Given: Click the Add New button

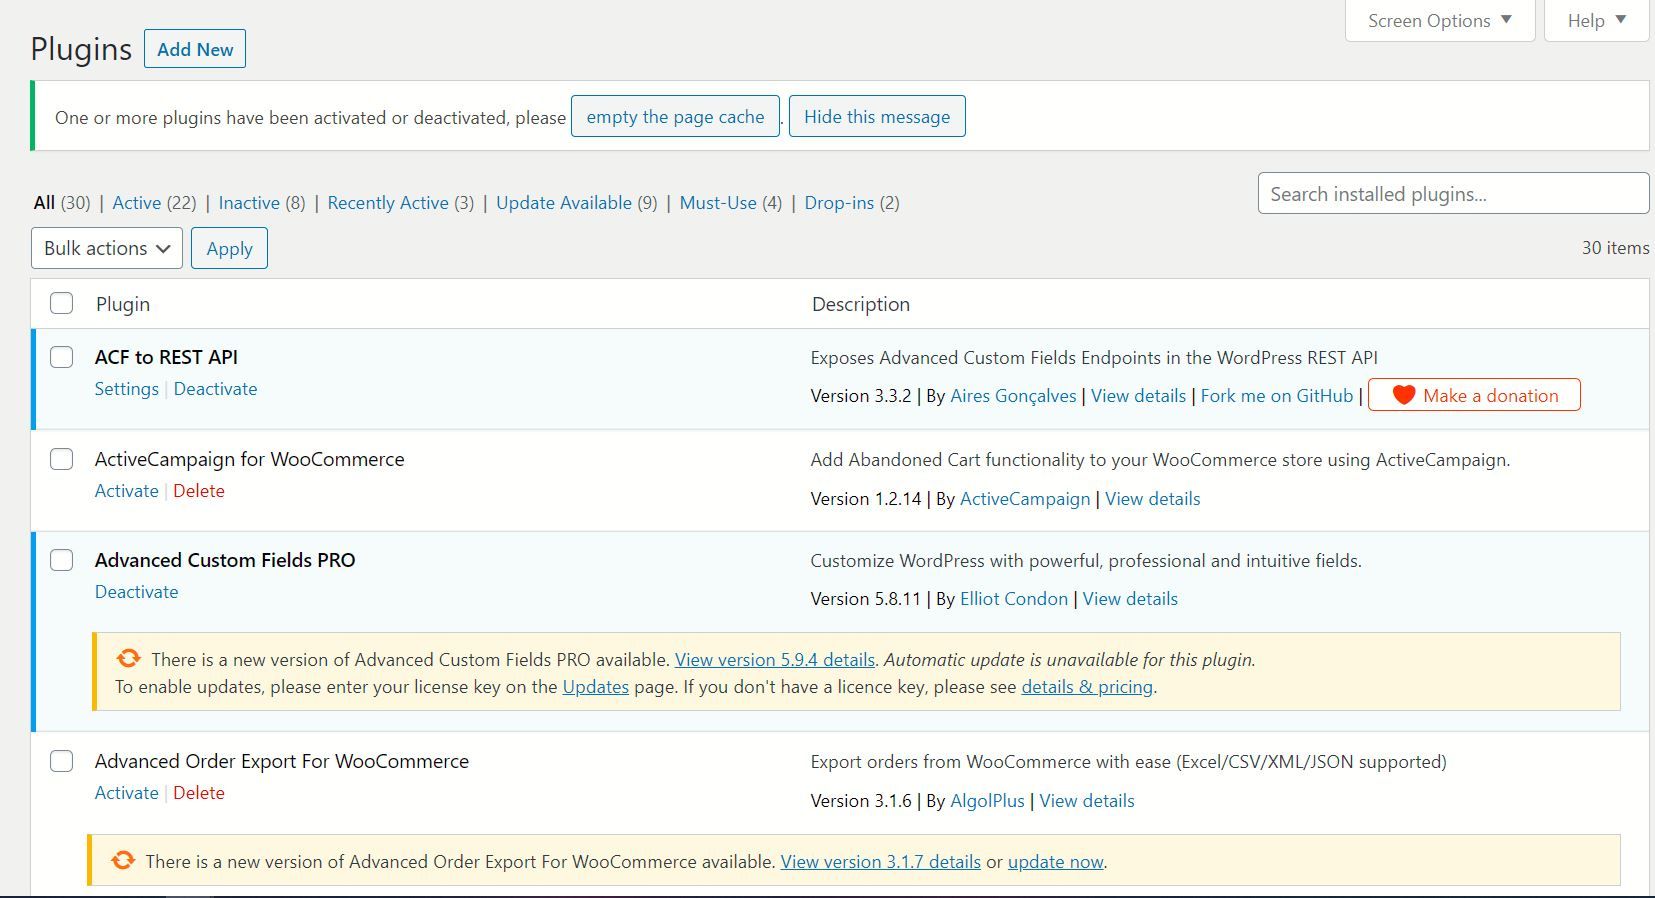Looking at the screenshot, I should point(195,49).
